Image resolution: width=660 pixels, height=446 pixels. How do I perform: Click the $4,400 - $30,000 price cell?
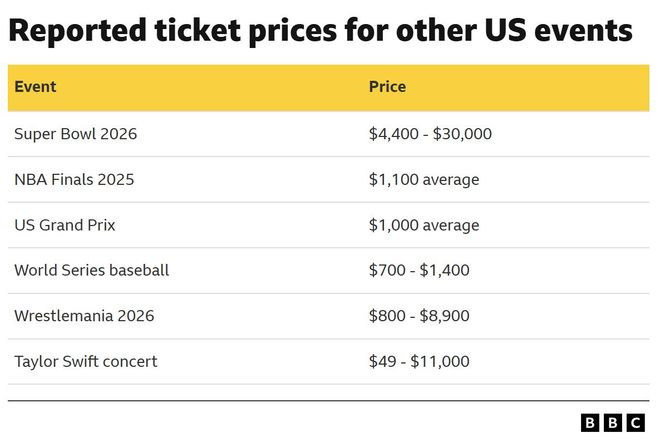point(430,134)
